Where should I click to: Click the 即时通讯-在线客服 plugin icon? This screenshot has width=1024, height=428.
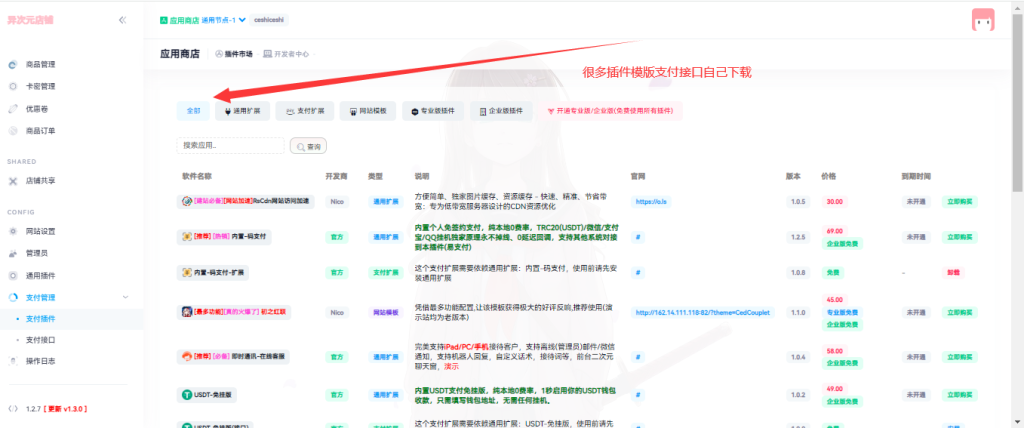click(186, 357)
